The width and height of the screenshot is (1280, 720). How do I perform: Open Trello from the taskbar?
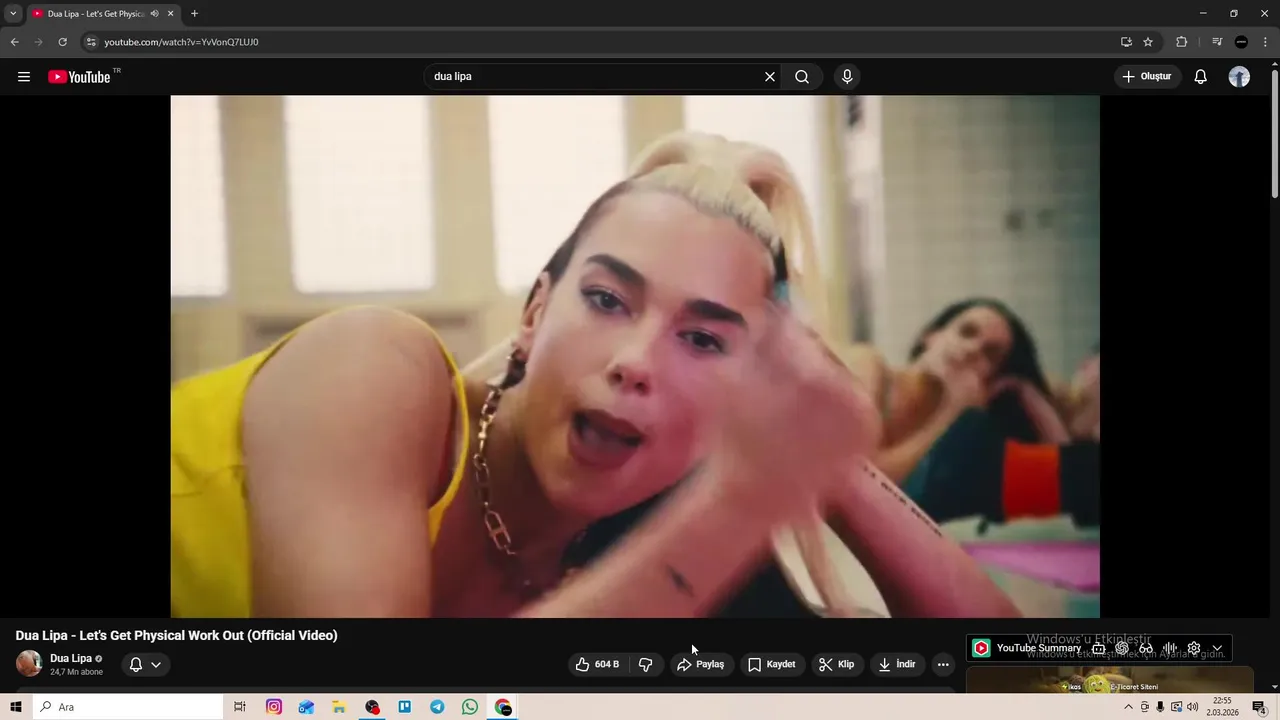coord(405,707)
